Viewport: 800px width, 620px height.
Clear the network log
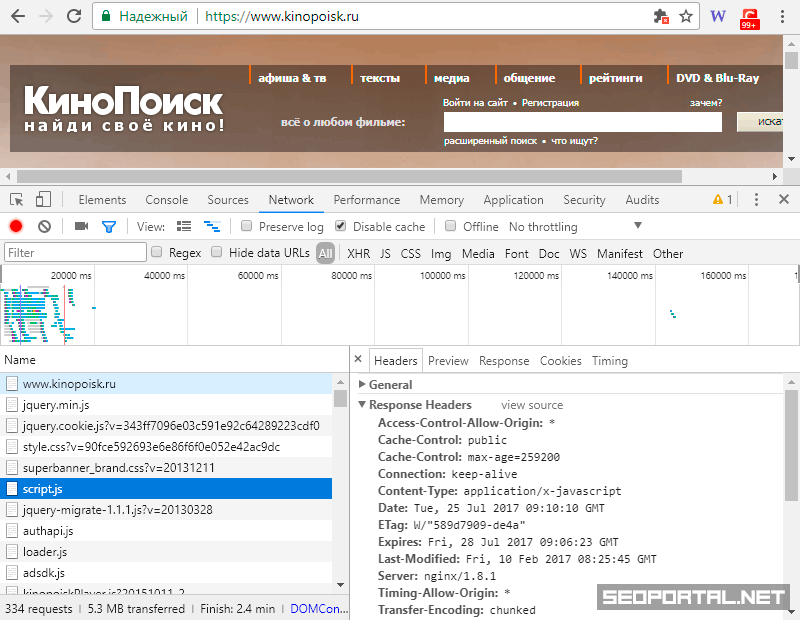tap(44, 227)
